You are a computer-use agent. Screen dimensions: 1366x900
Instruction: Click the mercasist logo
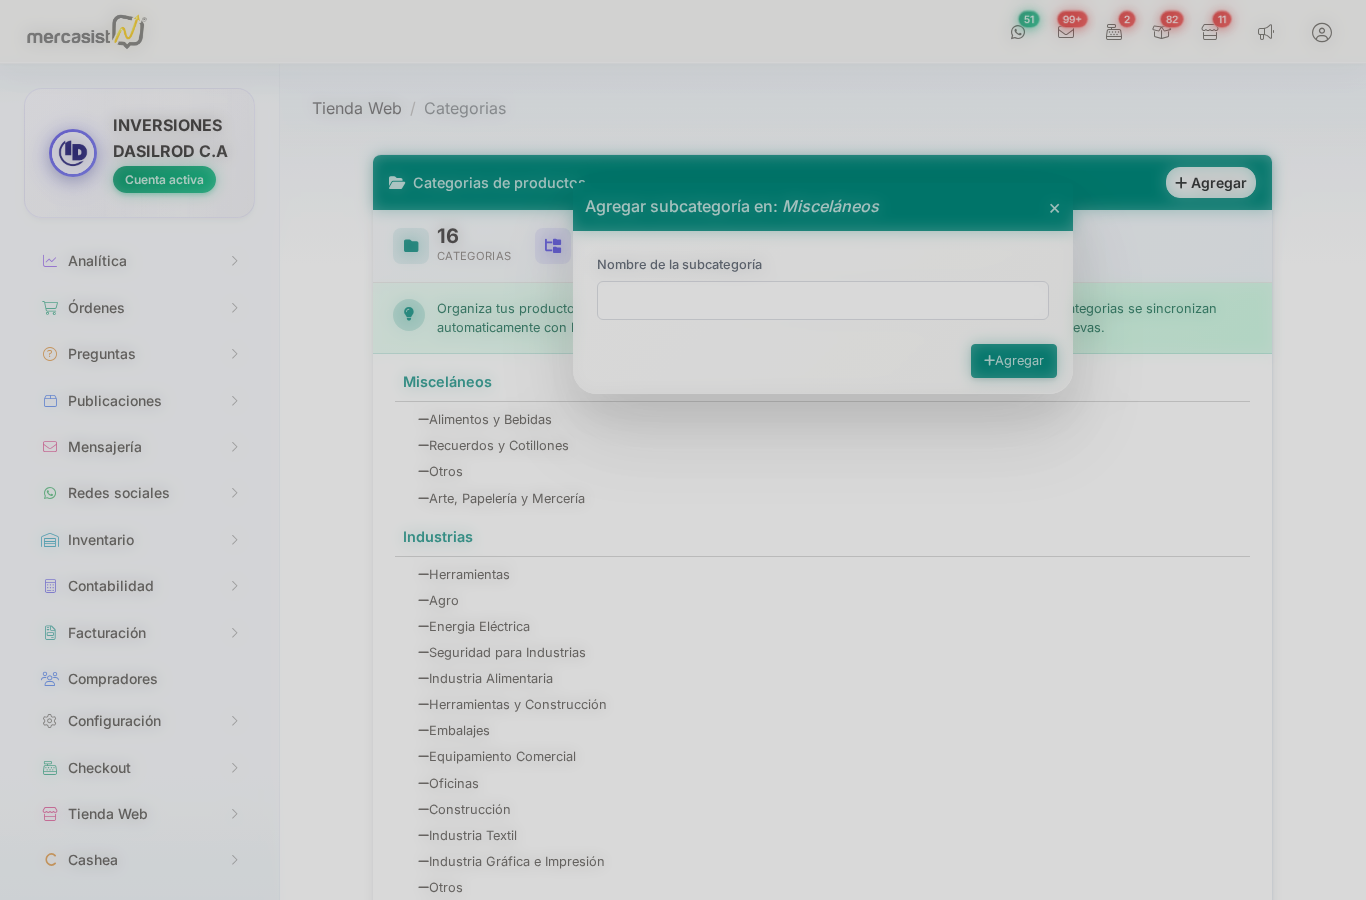point(86,32)
